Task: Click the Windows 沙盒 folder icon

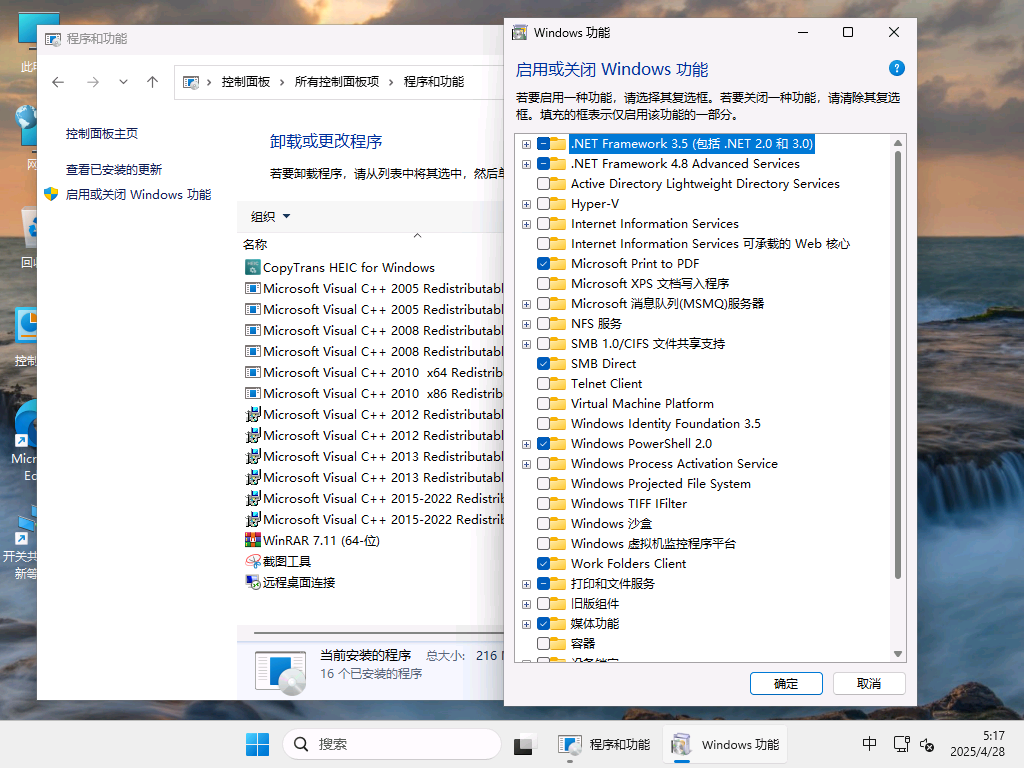Action: click(558, 523)
